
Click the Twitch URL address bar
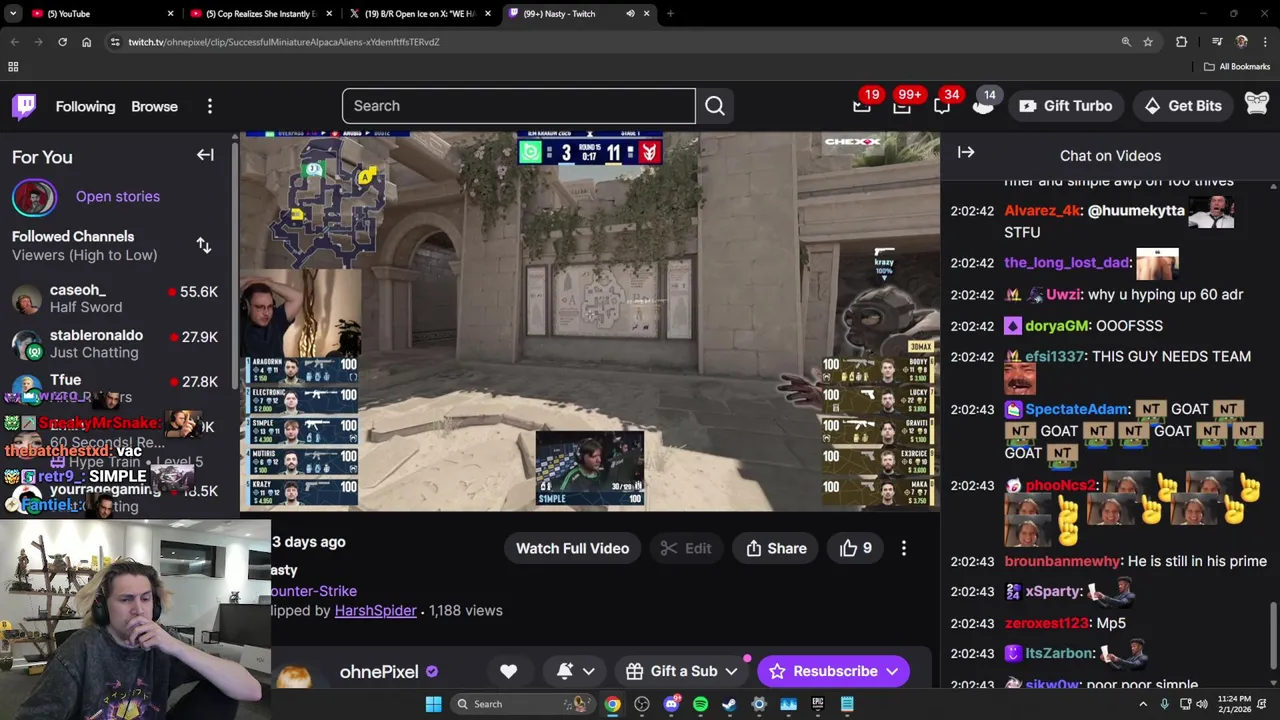[x=610, y=42]
